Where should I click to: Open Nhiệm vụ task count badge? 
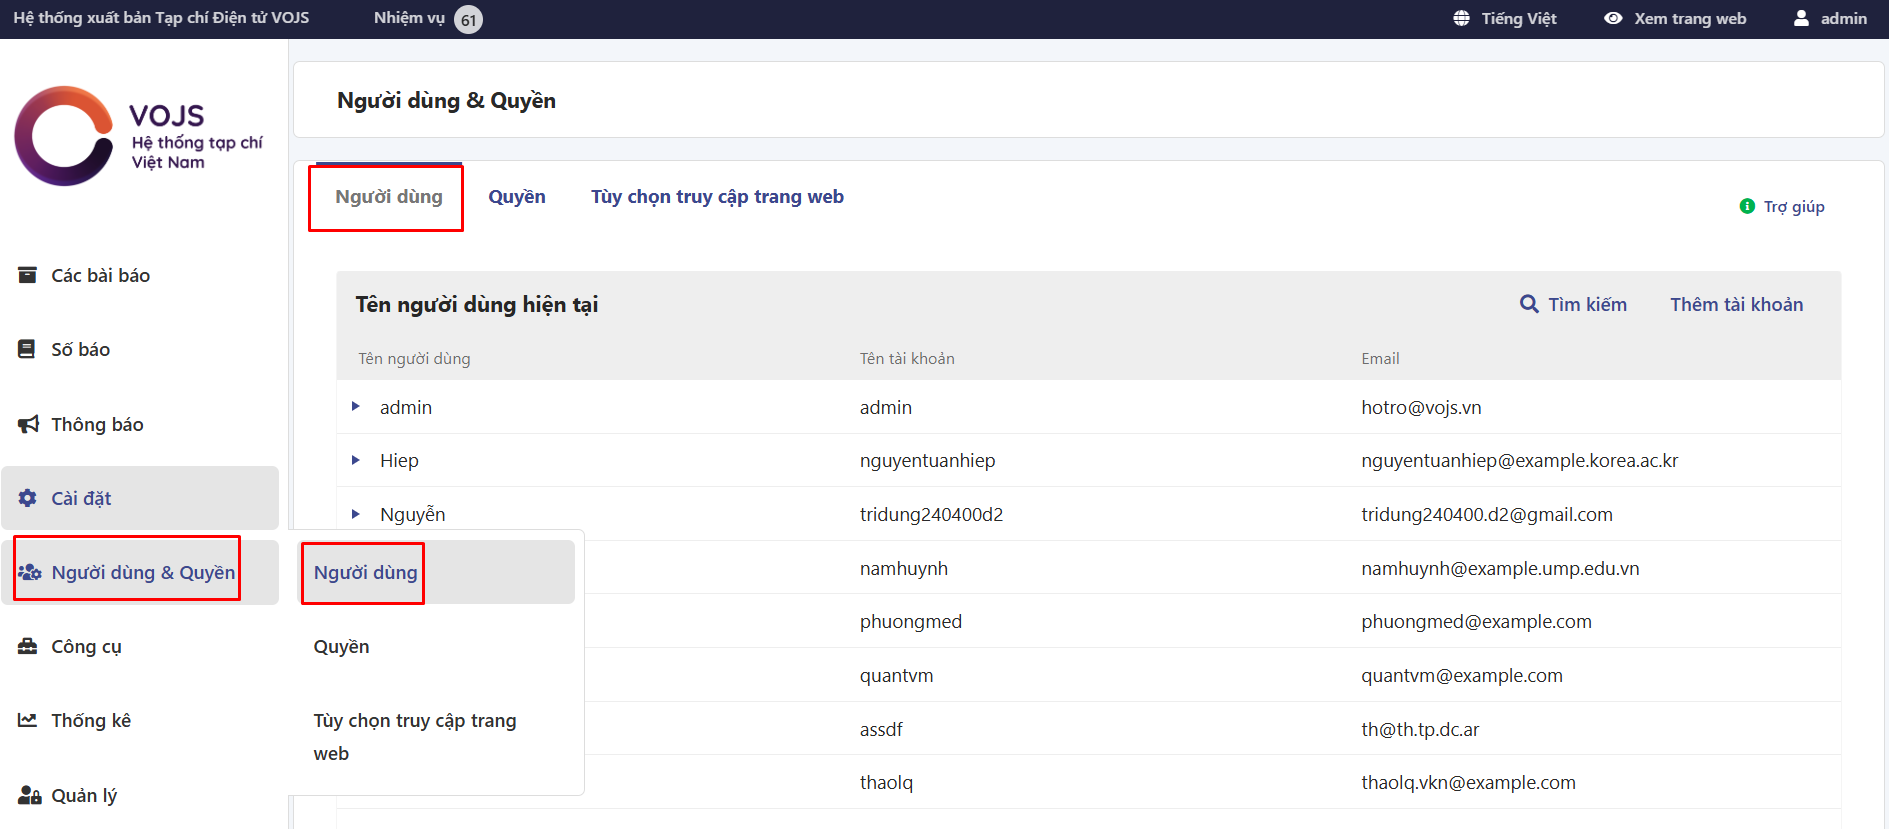click(468, 19)
